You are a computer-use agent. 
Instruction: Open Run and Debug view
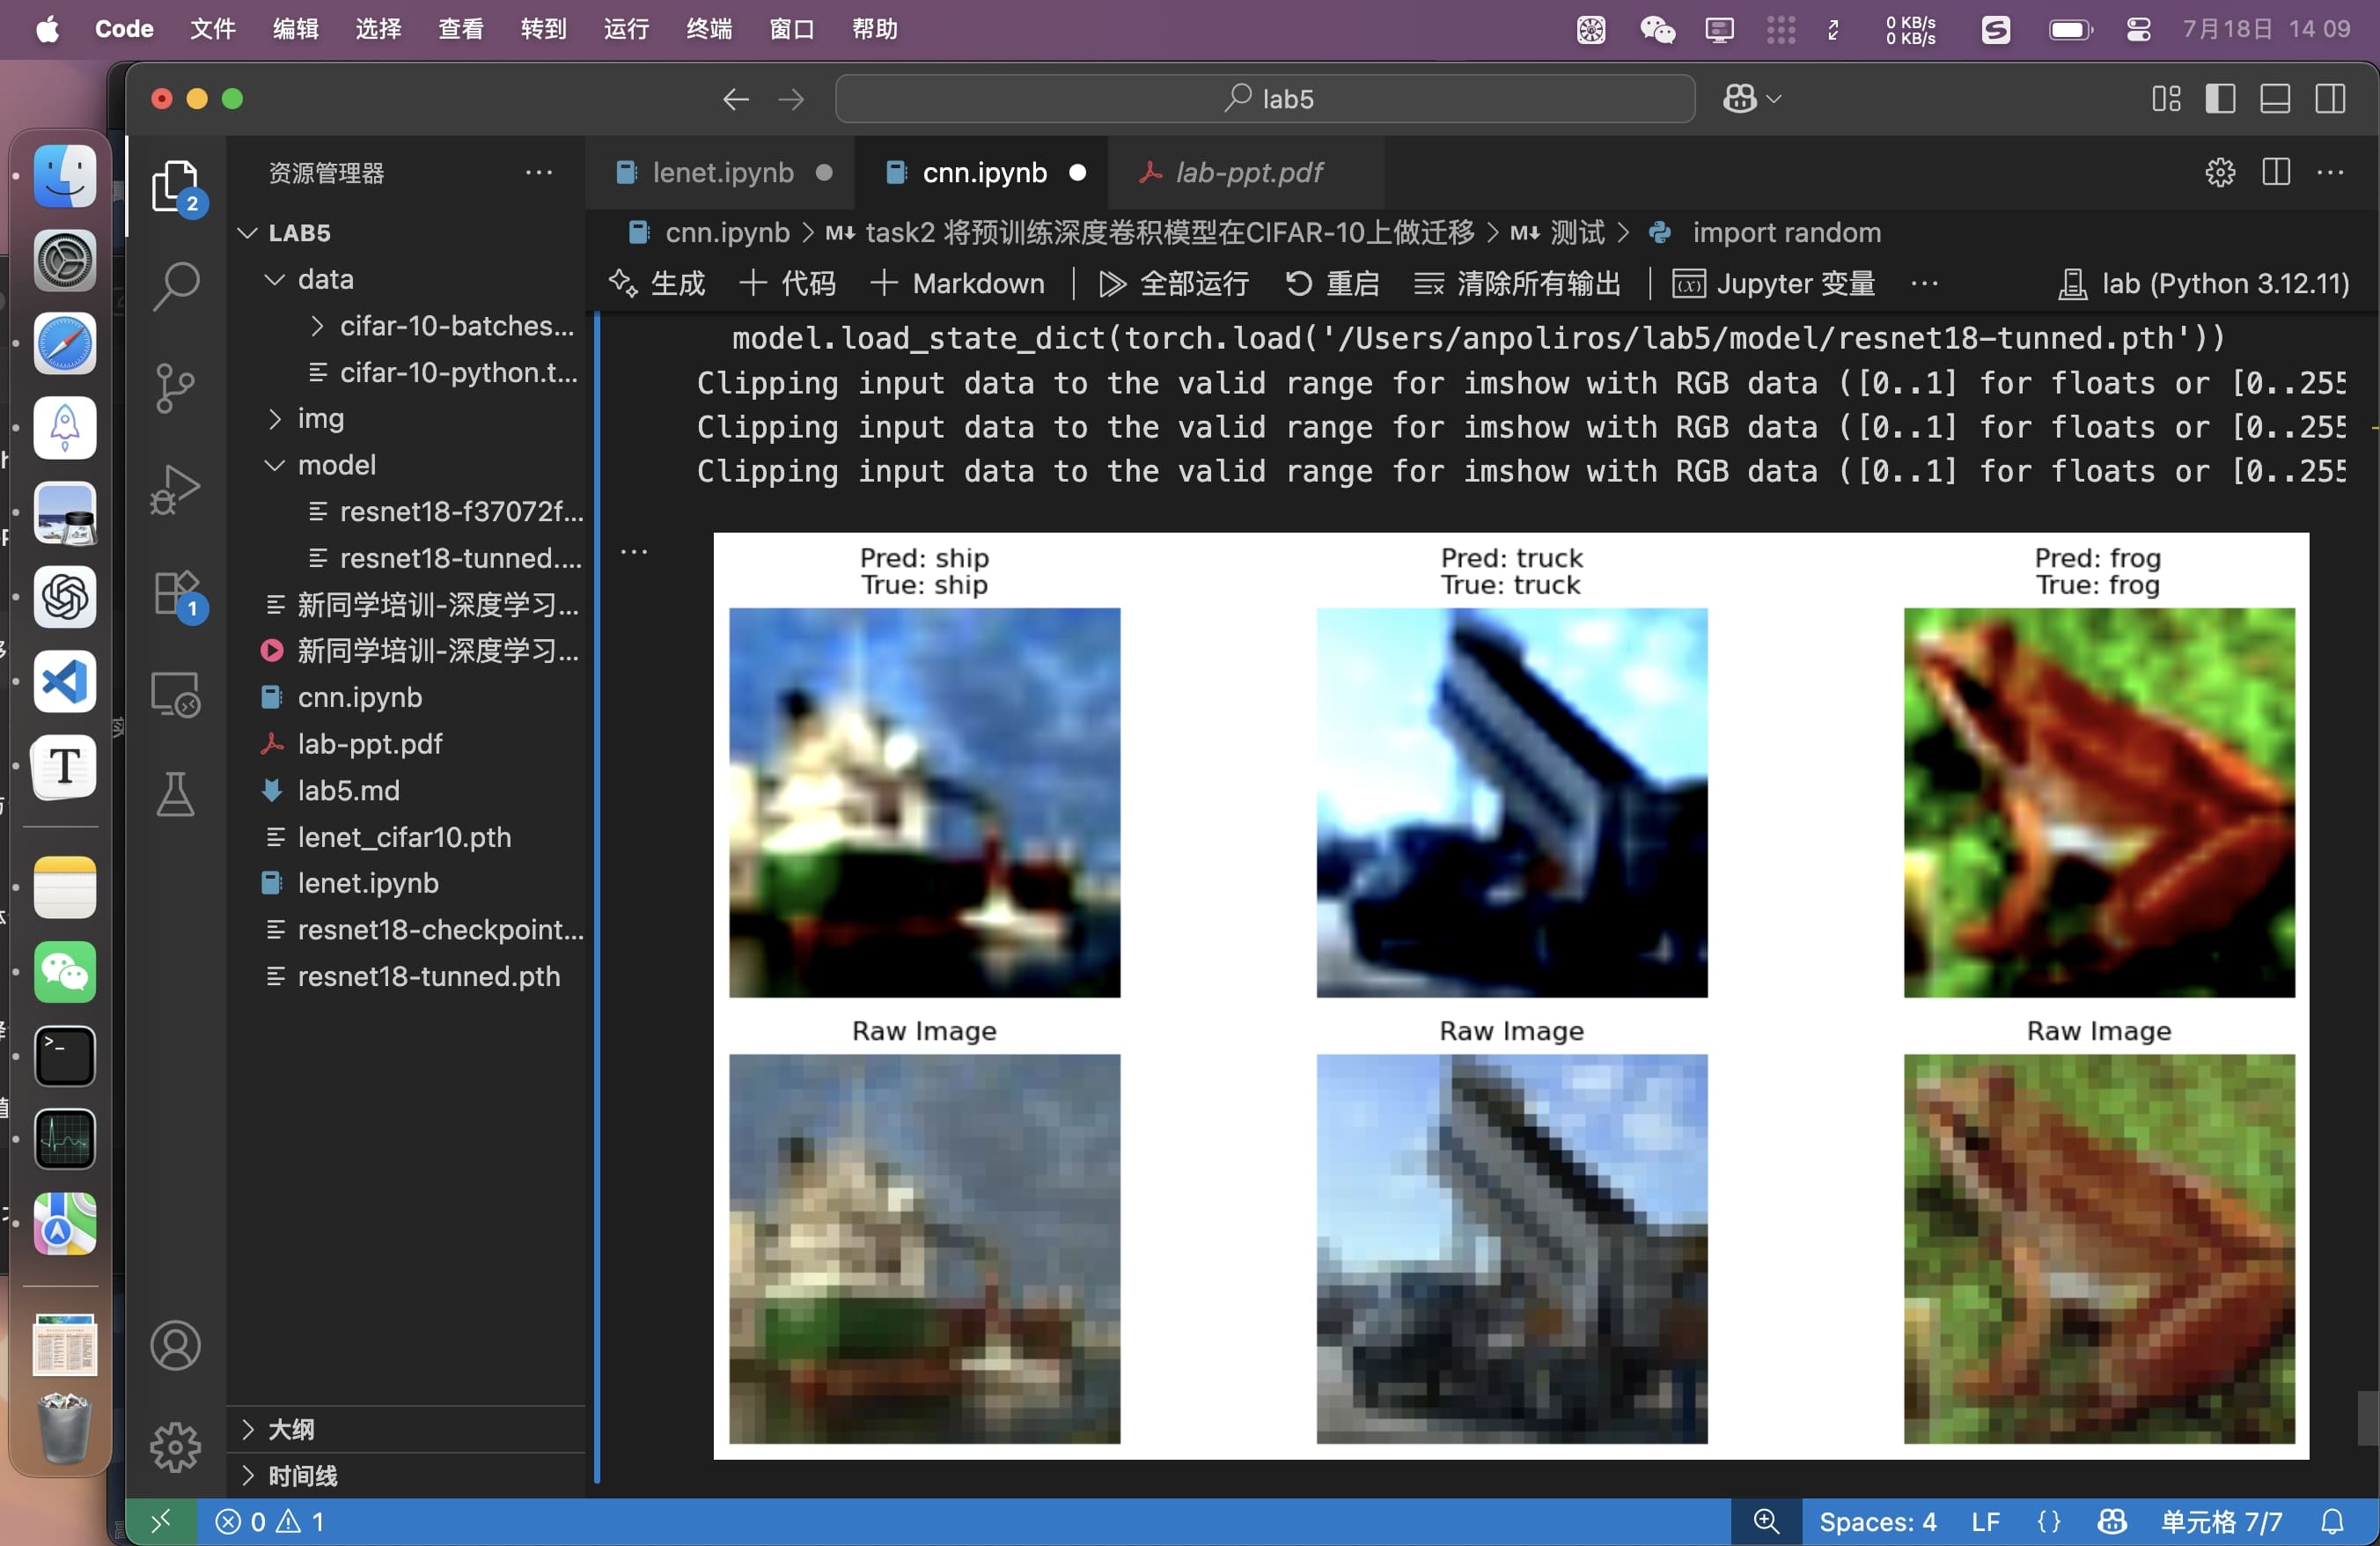(176, 490)
